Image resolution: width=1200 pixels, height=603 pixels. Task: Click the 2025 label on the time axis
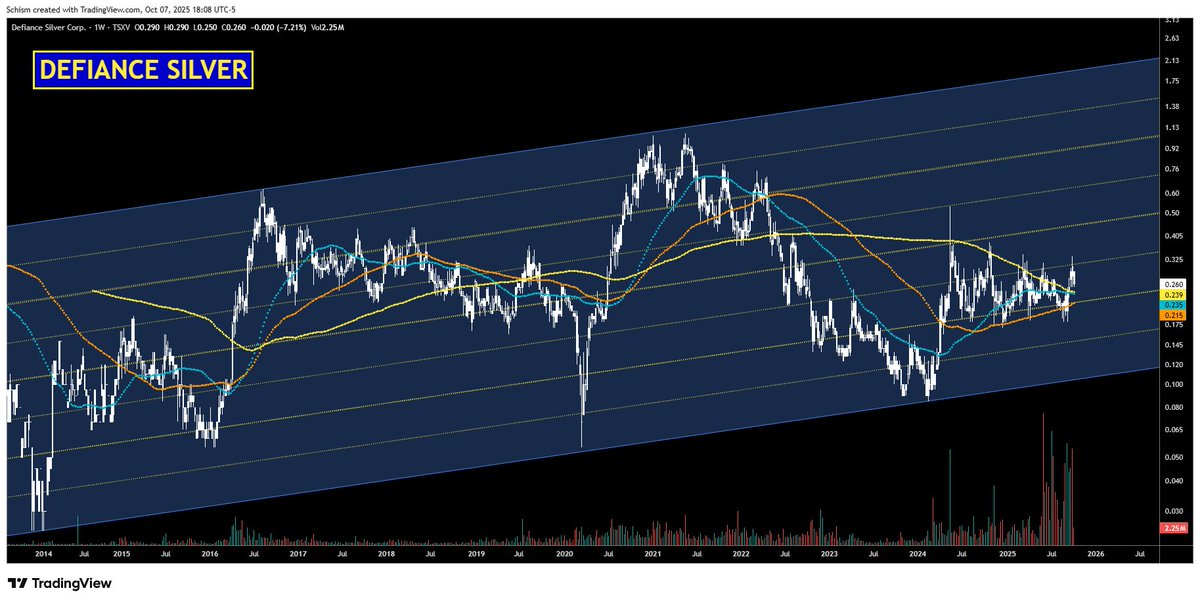[x=1007, y=552]
